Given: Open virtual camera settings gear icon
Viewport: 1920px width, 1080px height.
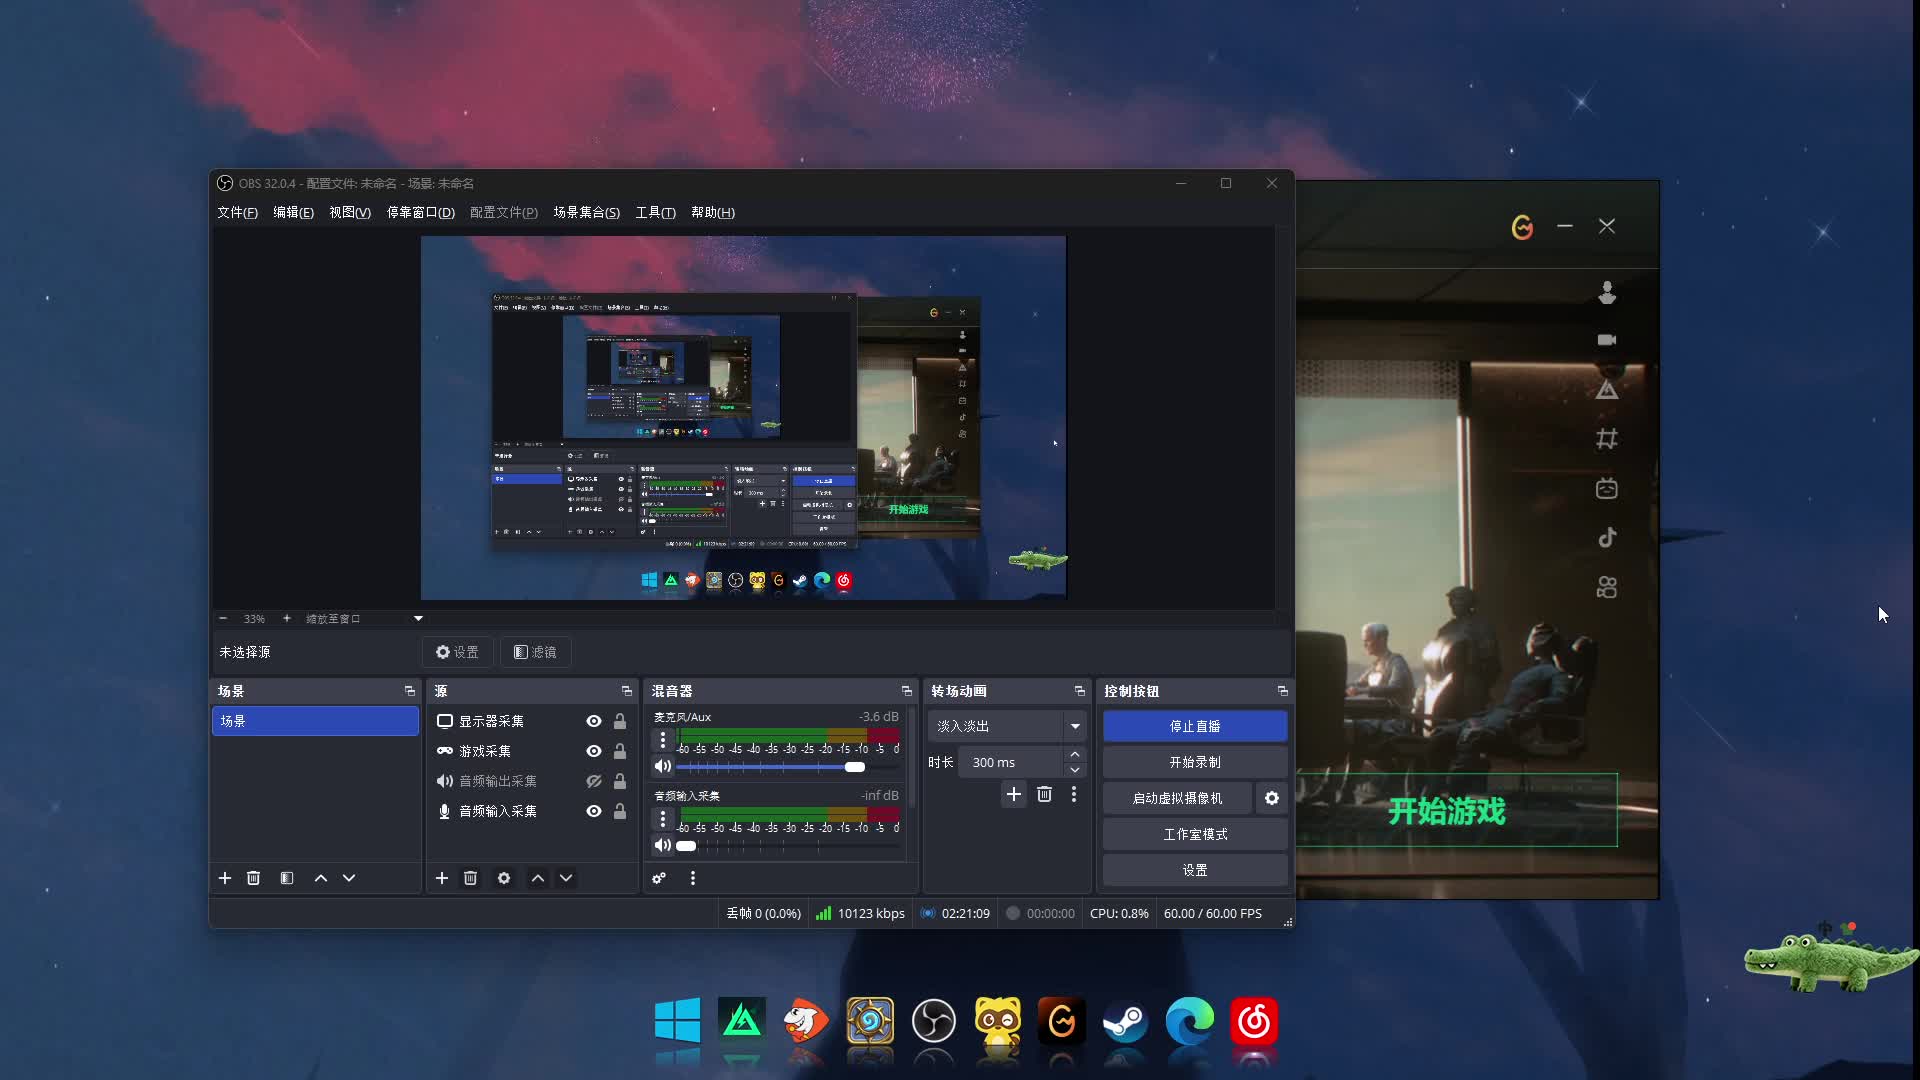Looking at the screenshot, I should (1271, 798).
